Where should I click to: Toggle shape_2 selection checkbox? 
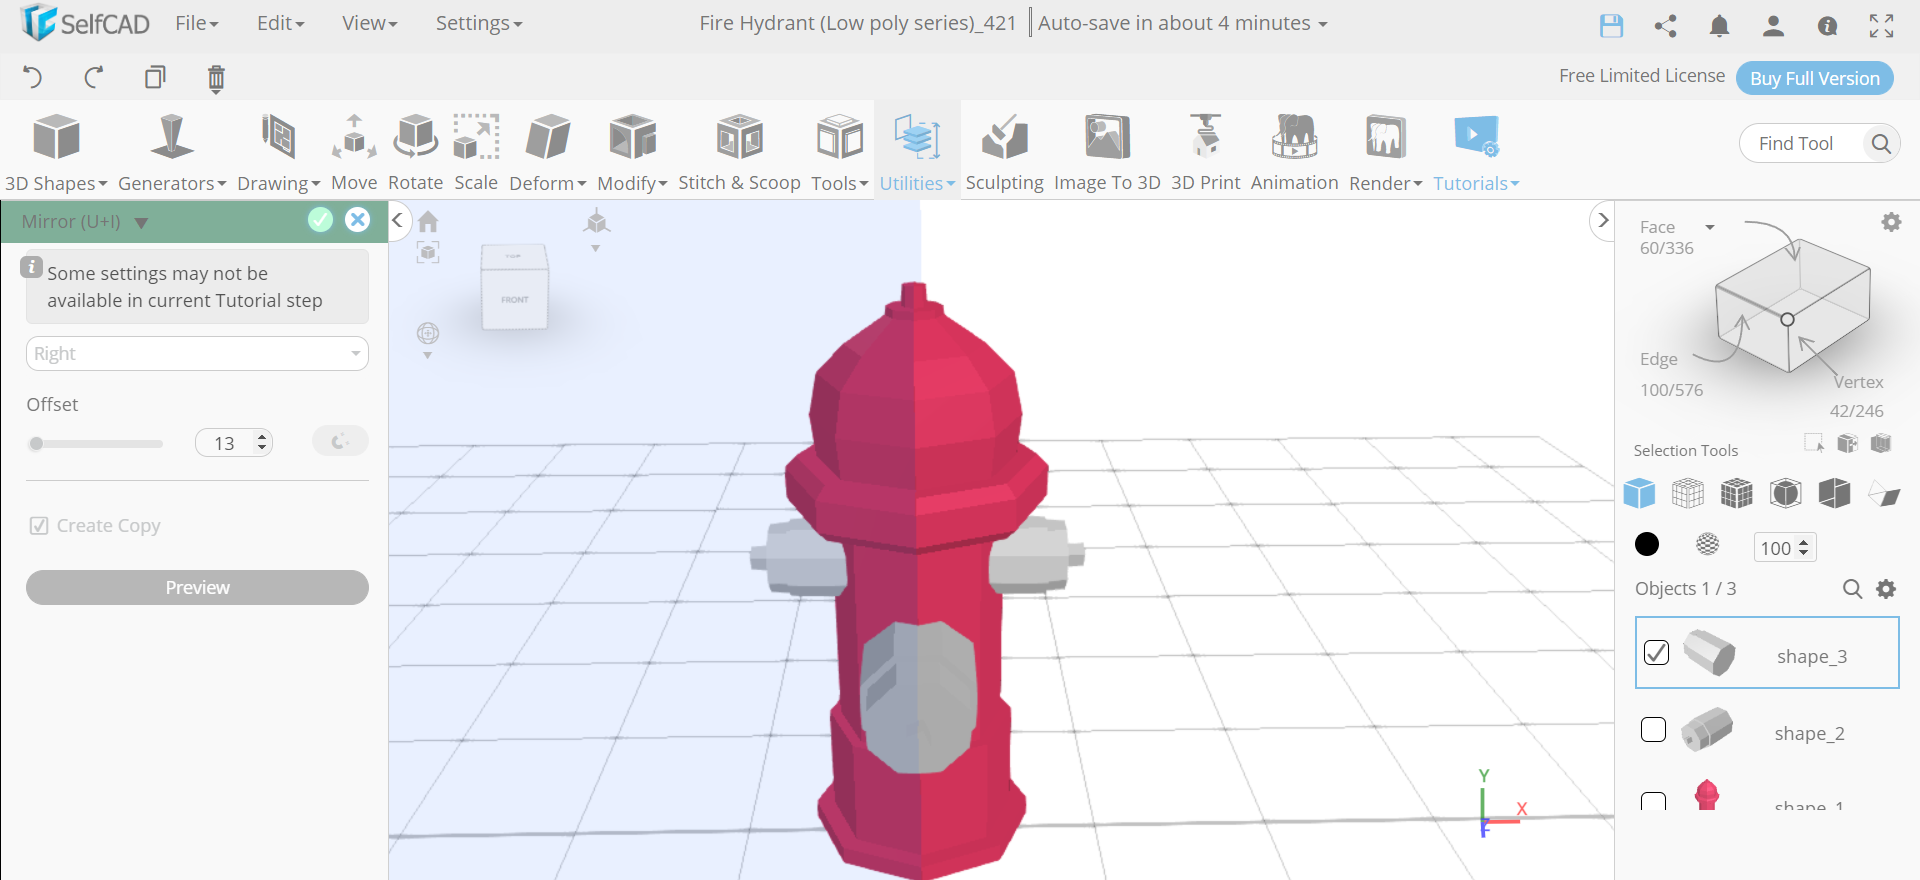pos(1654,730)
